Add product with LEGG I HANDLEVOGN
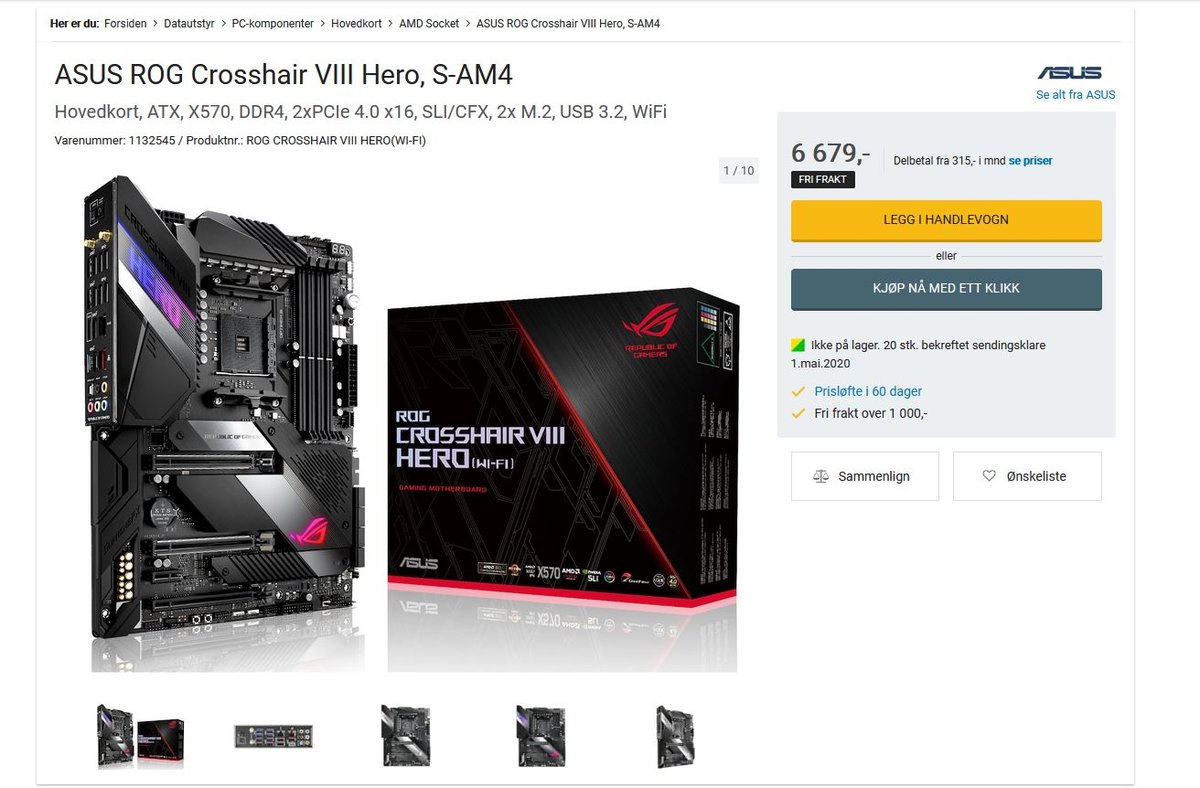The width and height of the screenshot is (1200, 788). [946, 220]
